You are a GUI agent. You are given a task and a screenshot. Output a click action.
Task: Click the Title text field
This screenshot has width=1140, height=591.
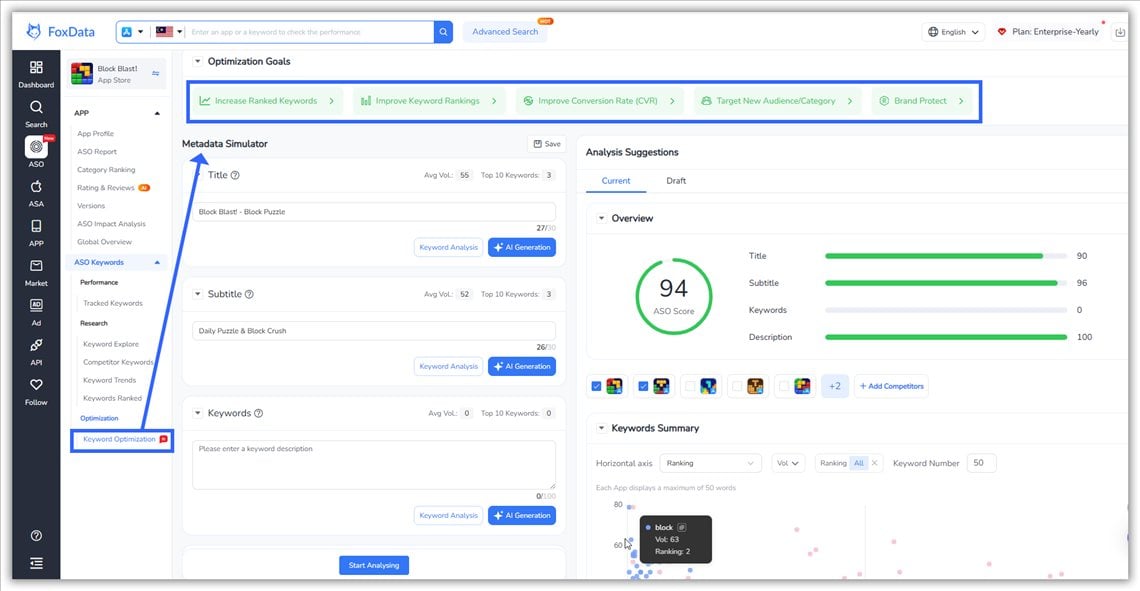[374, 212]
